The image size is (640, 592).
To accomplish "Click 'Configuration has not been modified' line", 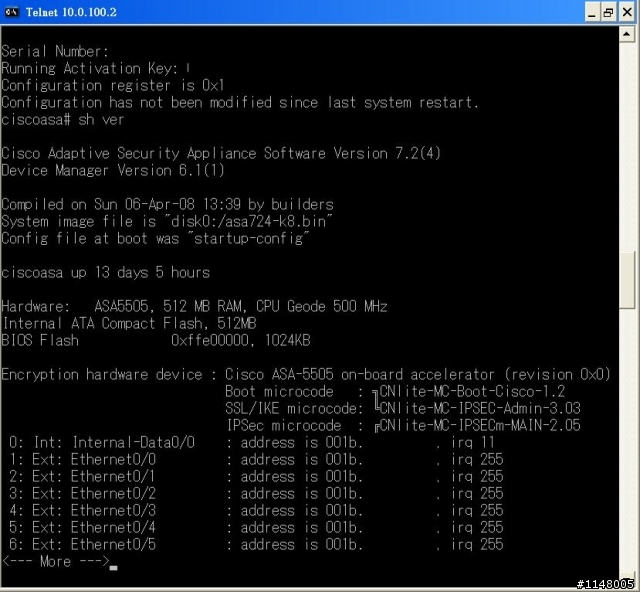I will pos(240,102).
